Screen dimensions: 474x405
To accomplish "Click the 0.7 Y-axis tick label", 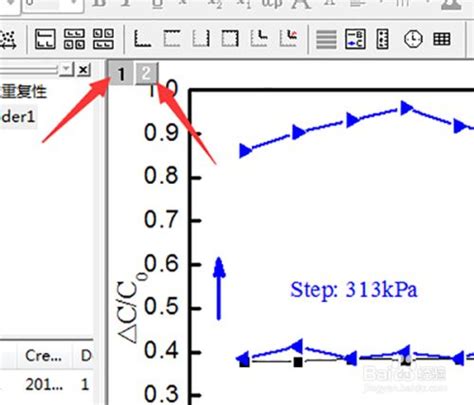I will click(161, 220).
